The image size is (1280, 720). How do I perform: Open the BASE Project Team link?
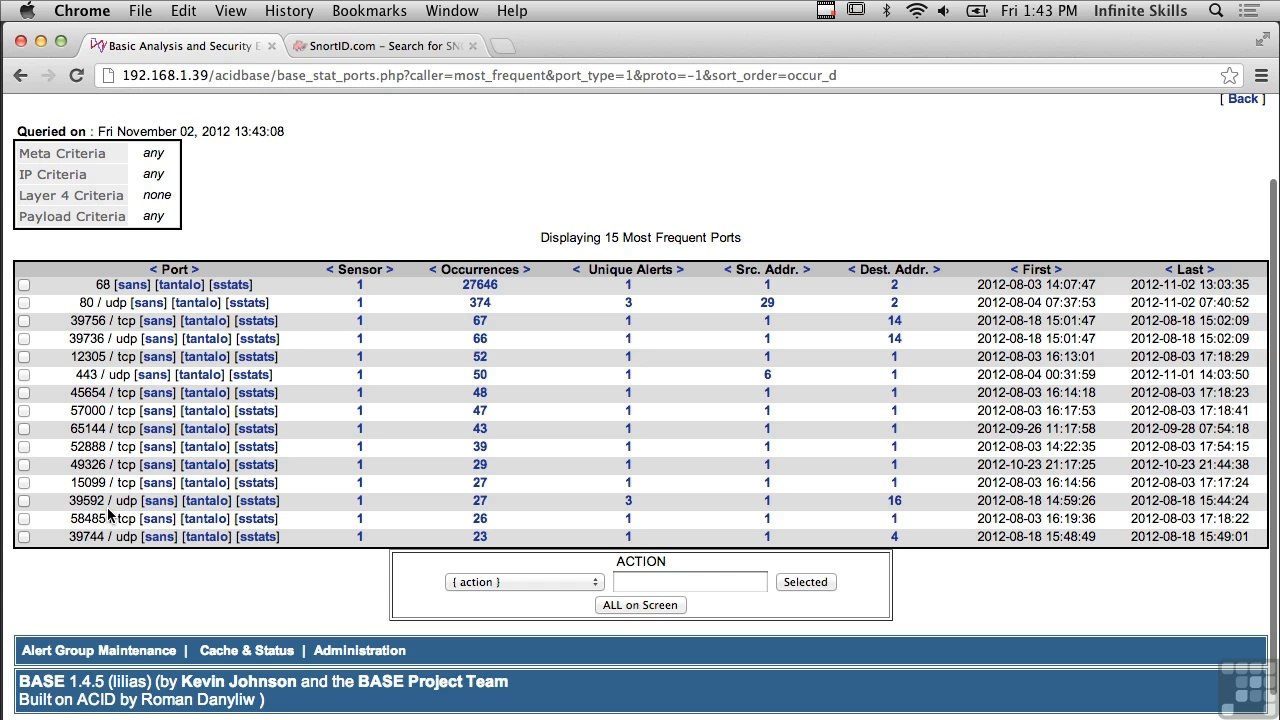(433, 682)
